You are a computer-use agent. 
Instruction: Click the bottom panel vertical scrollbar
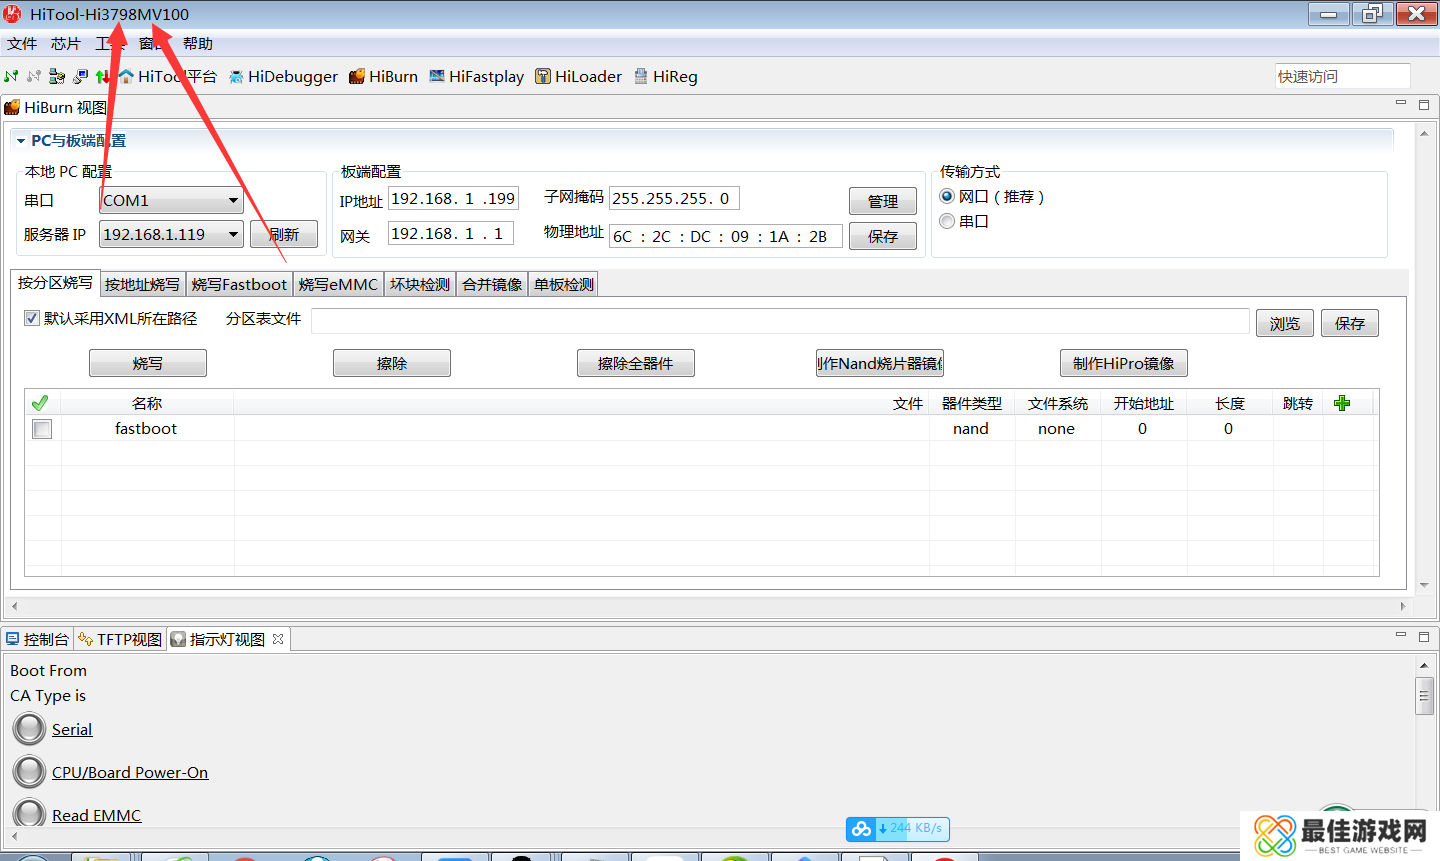click(x=1424, y=696)
